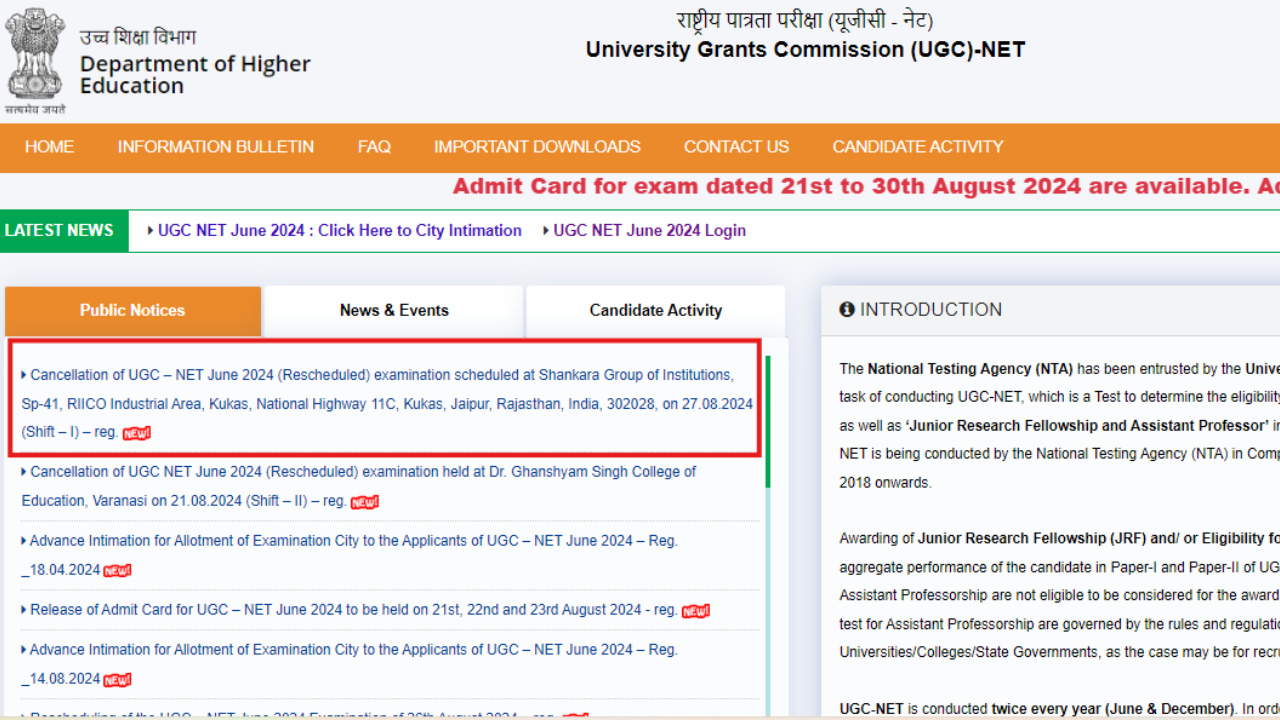
Task: Switch to the Public Notices tab
Action: 133,311
